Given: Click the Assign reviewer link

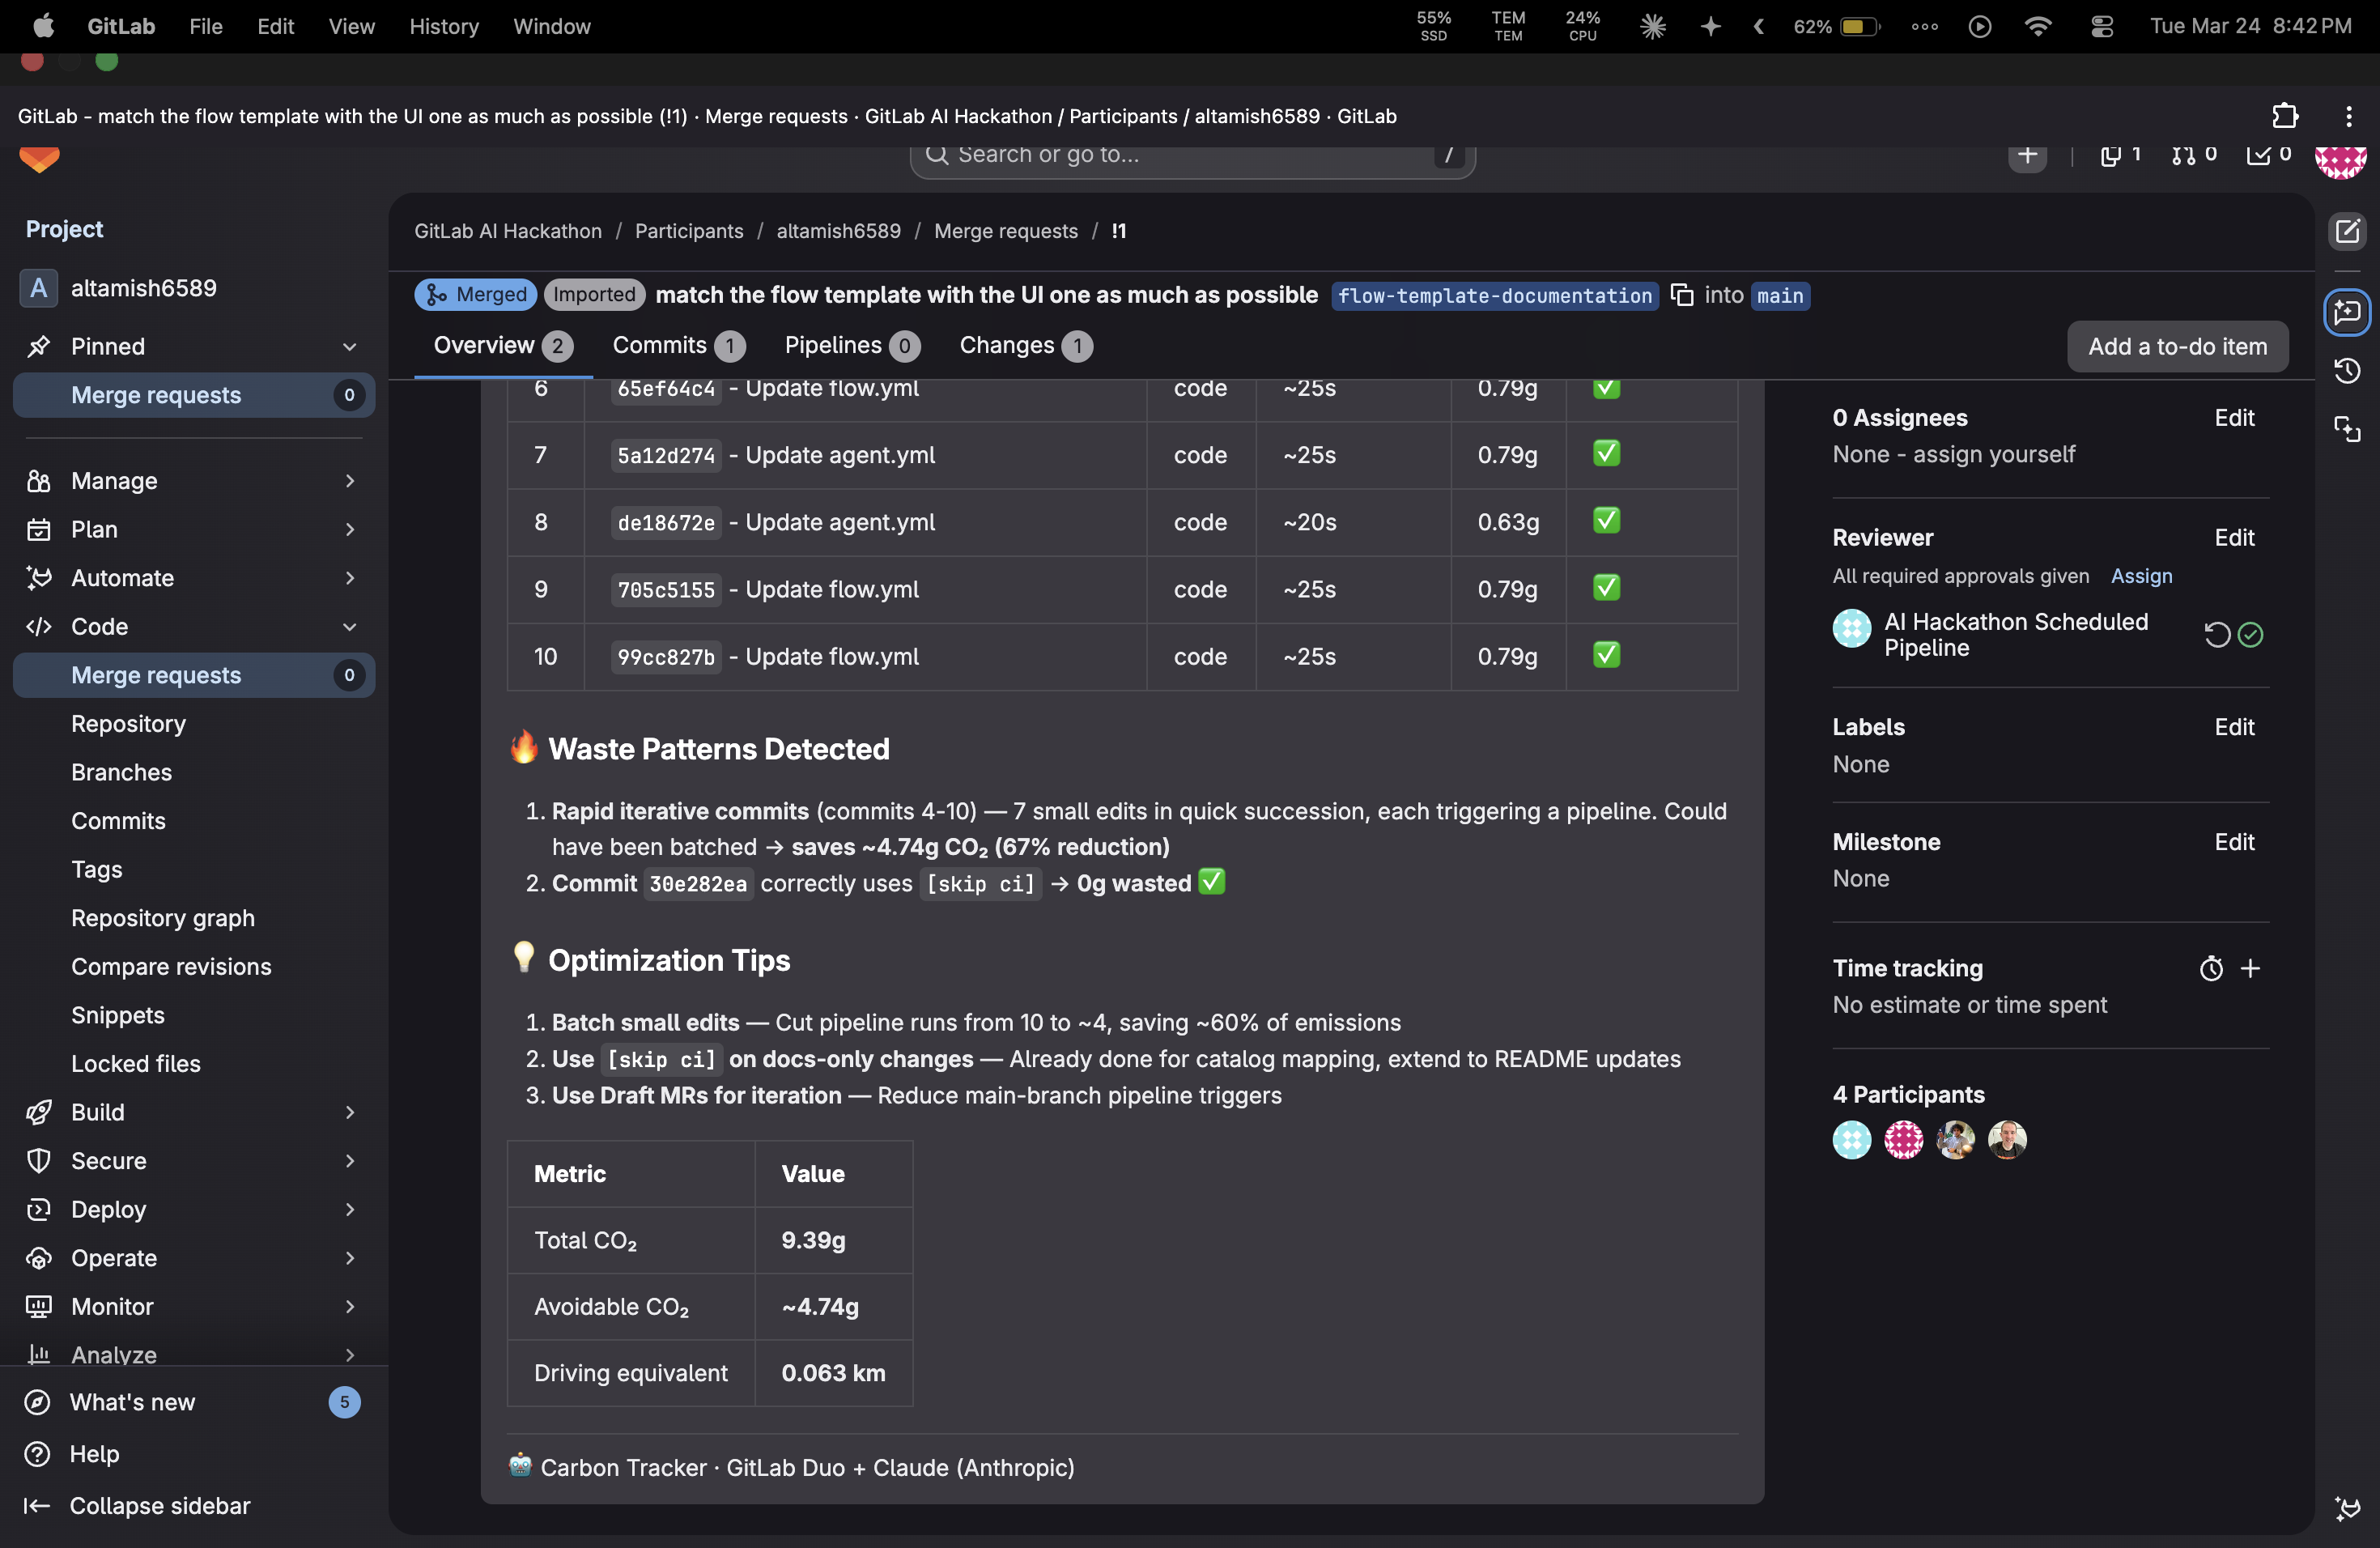Looking at the screenshot, I should pyautogui.click(x=2141, y=576).
